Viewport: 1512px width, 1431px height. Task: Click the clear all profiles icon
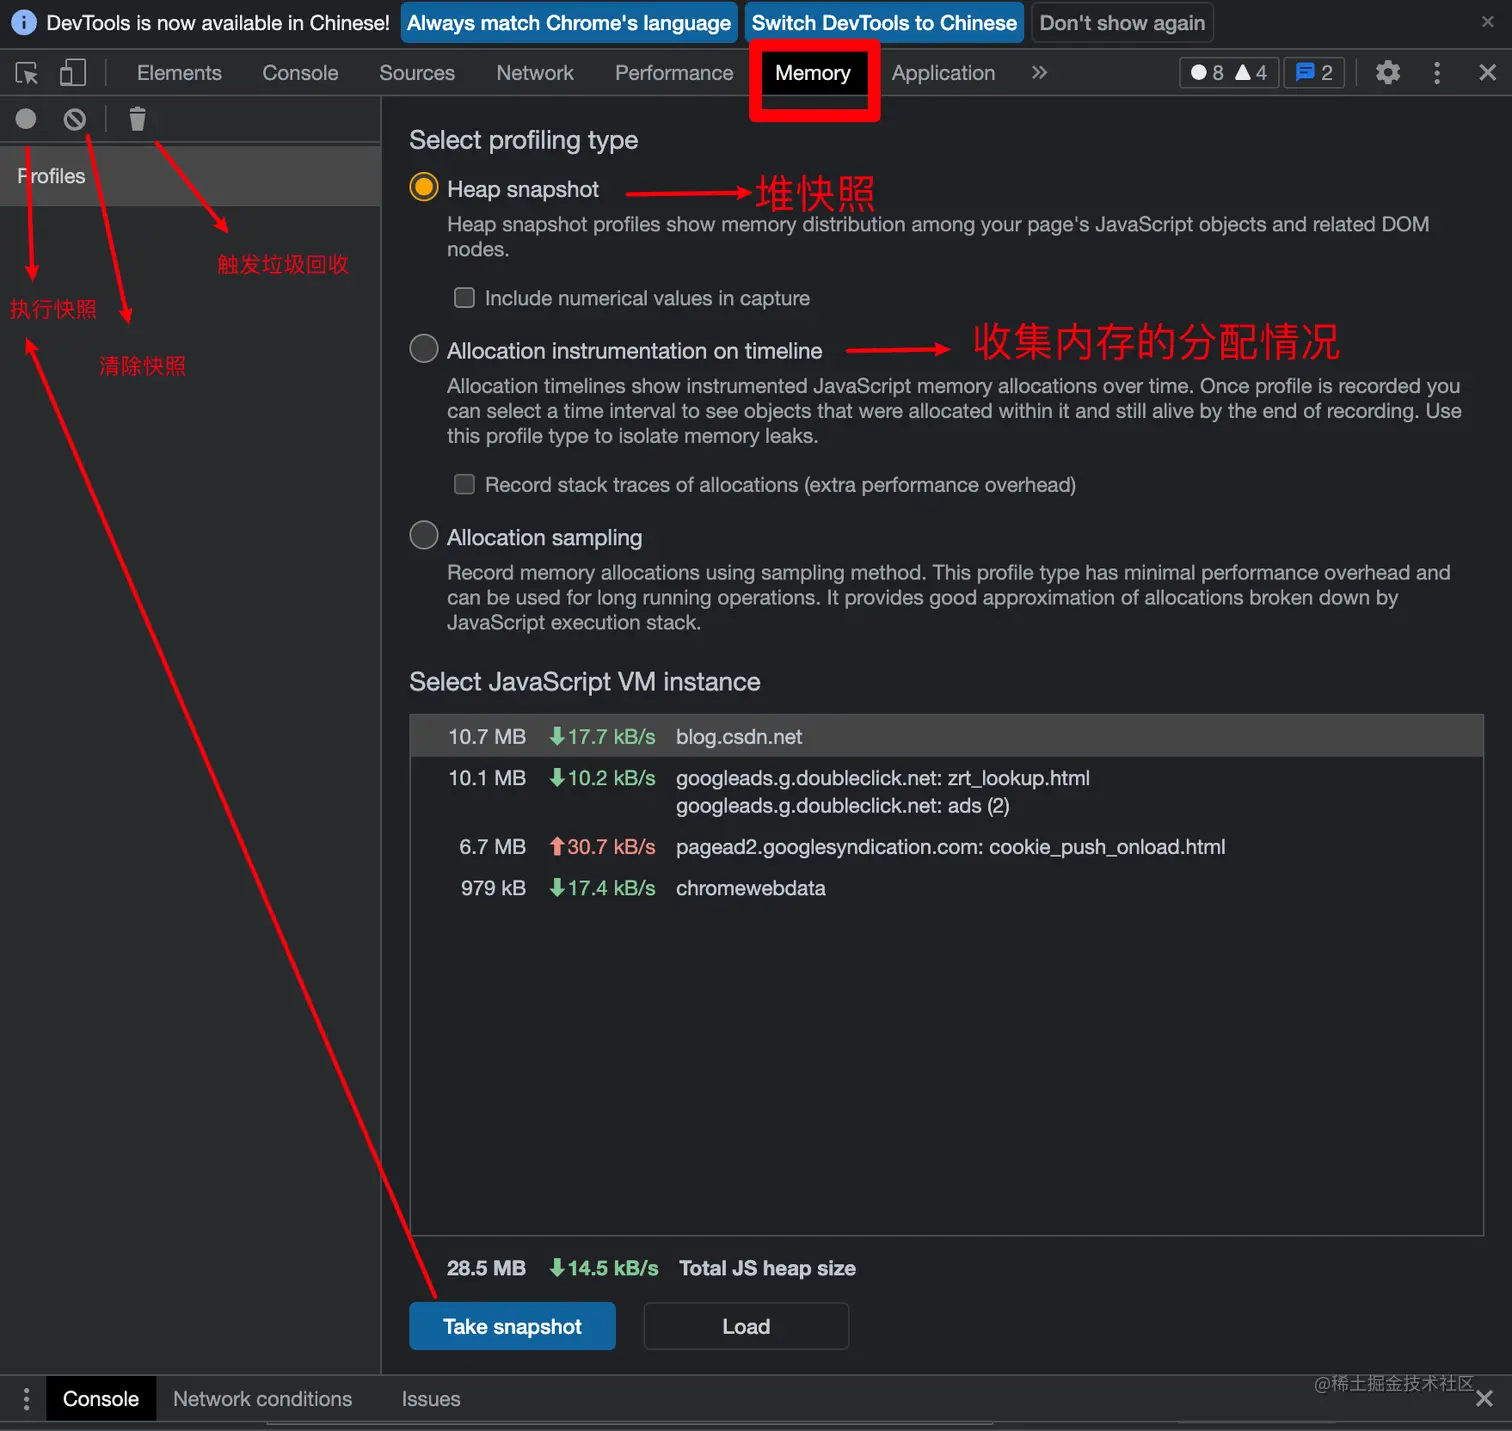tap(75, 119)
